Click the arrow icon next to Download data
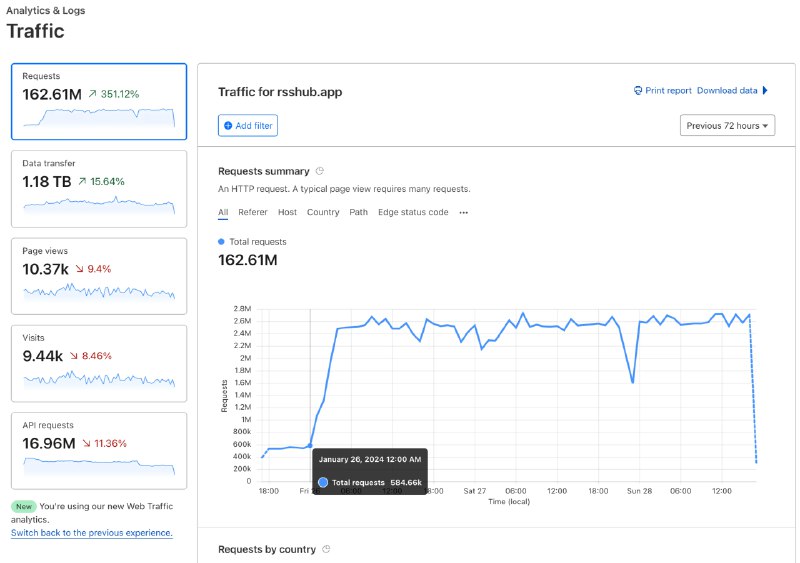Viewport: 800px width, 563px height. [x=765, y=91]
